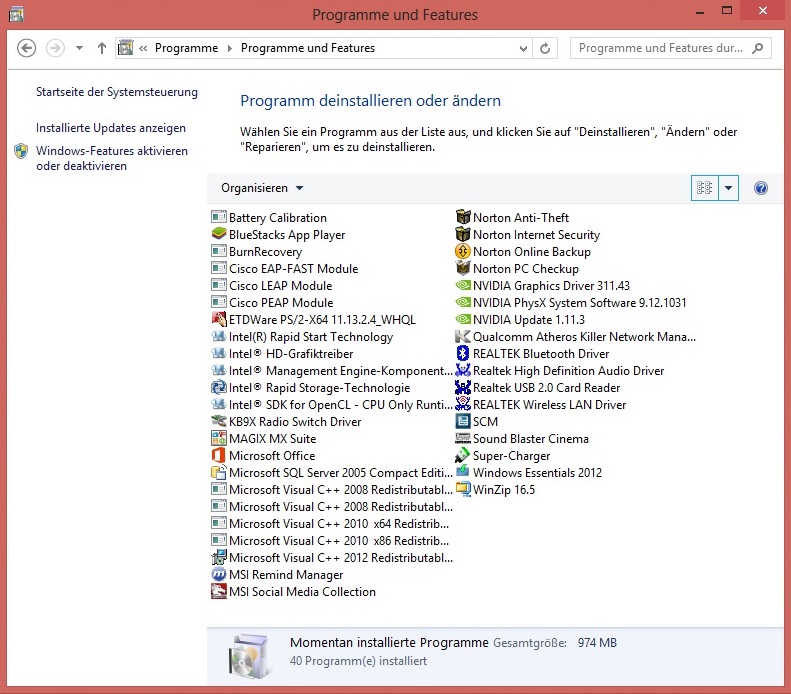Click the REALTEK Bluetooth Driver icon
The width and height of the screenshot is (791, 694).
[x=463, y=354]
